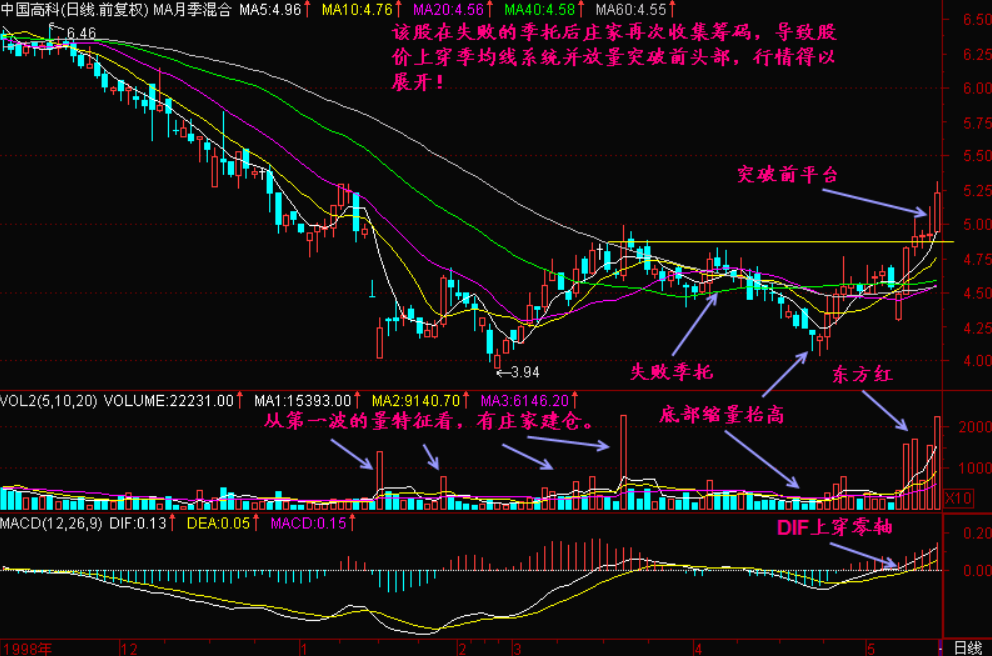Click the 东方红 annotation label
The image size is (992, 656).
[x=860, y=374]
